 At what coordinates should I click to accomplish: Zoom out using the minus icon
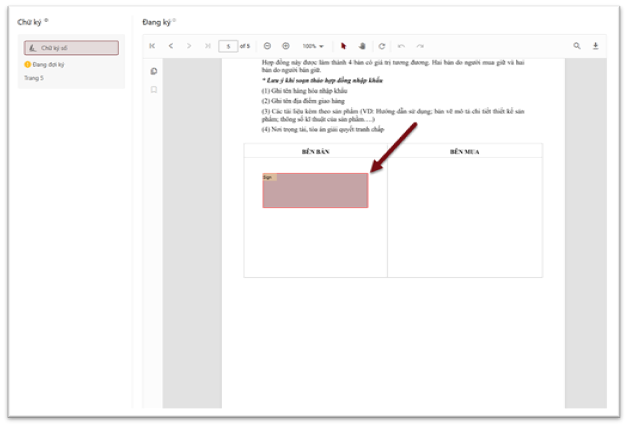coord(267,46)
